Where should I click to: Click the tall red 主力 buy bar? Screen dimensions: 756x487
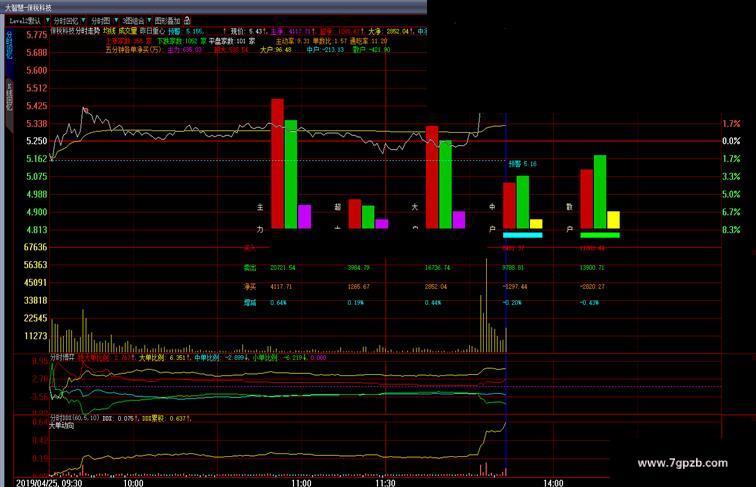point(277,163)
